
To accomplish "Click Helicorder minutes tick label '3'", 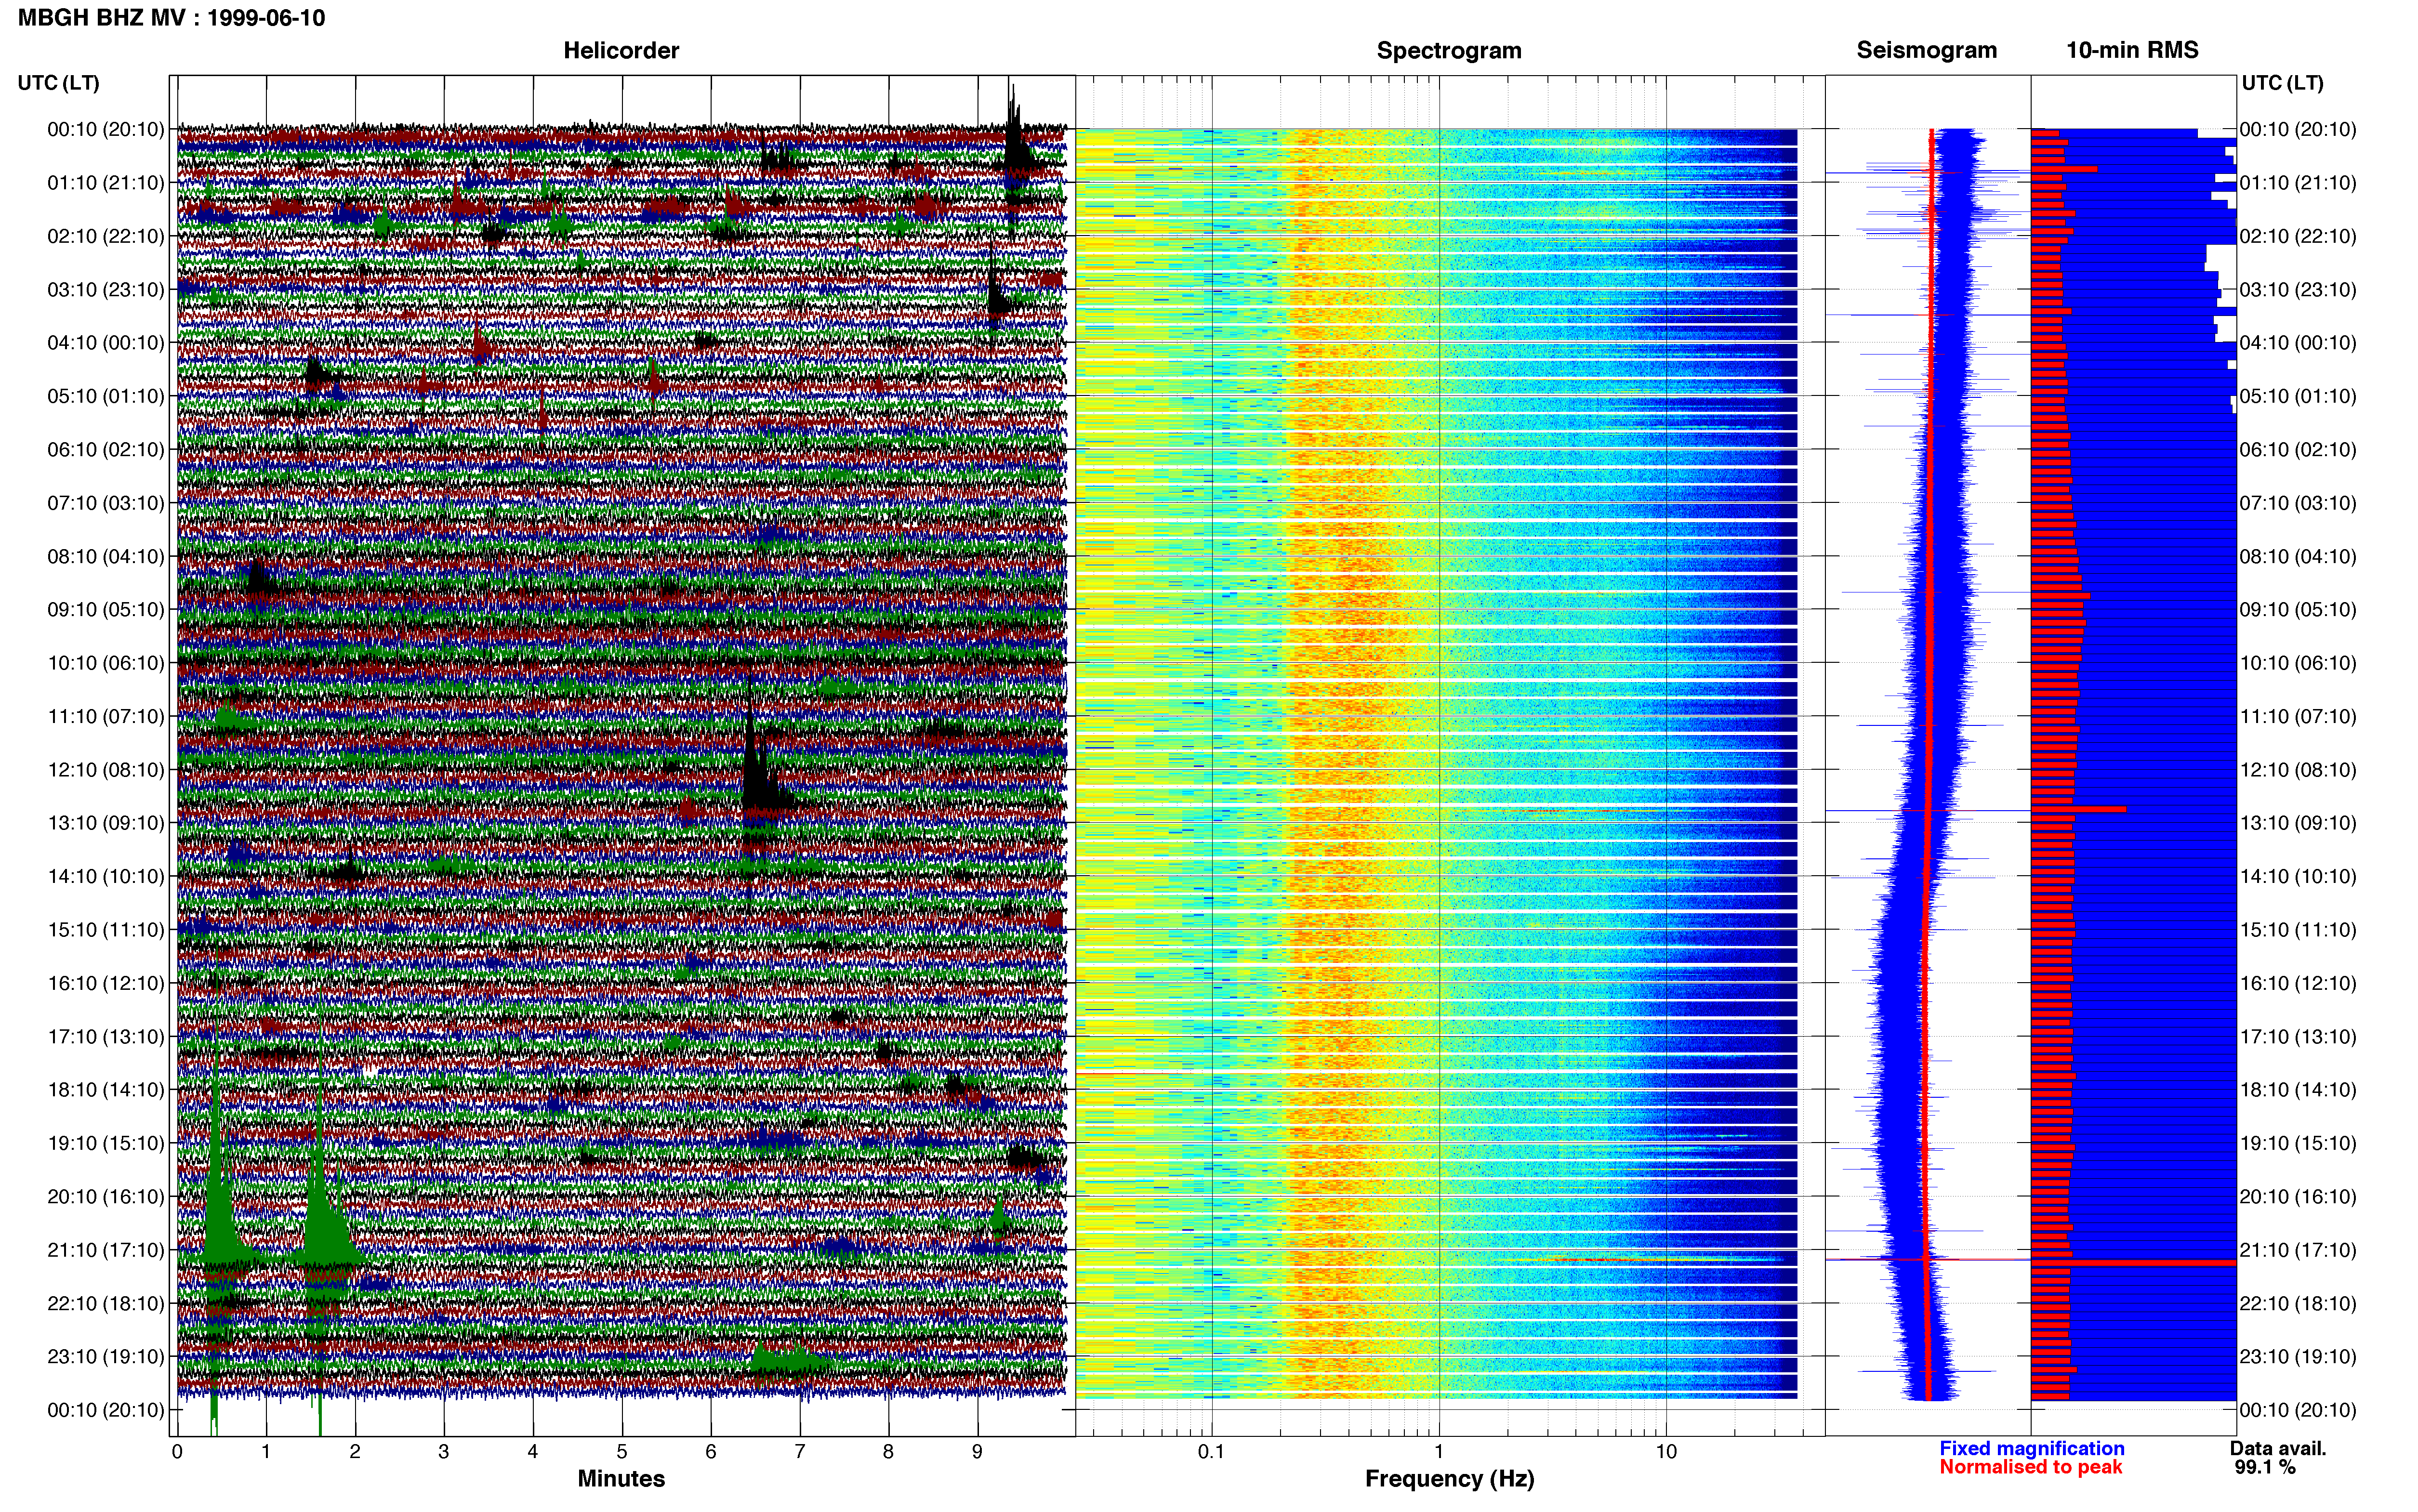I will pos(444,1452).
